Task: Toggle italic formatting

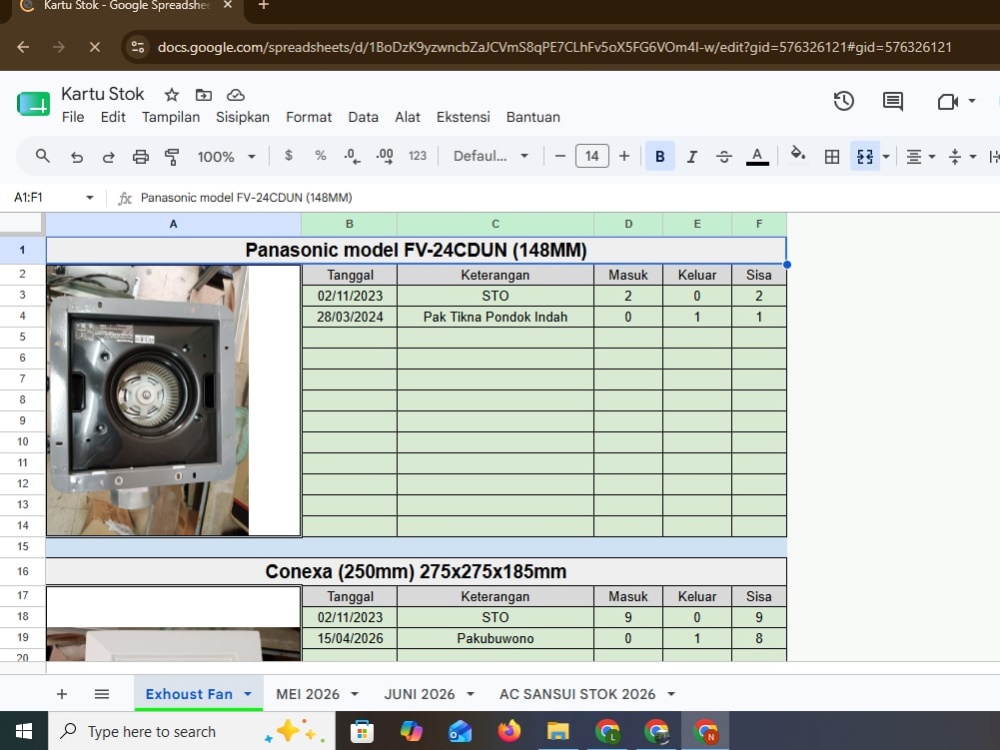Action: (x=692, y=156)
